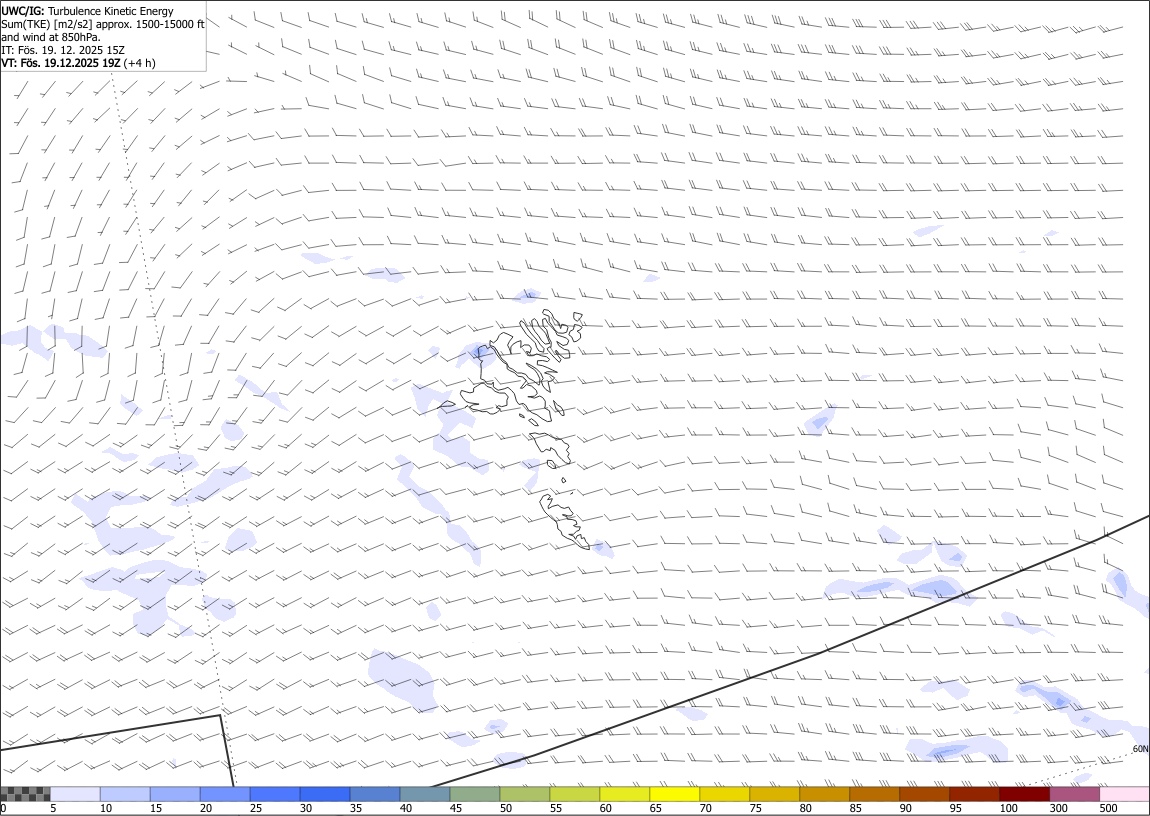Pick the 40-45 grey-blue legend swatch
The image size is (1150, 816).
(425, 794)
